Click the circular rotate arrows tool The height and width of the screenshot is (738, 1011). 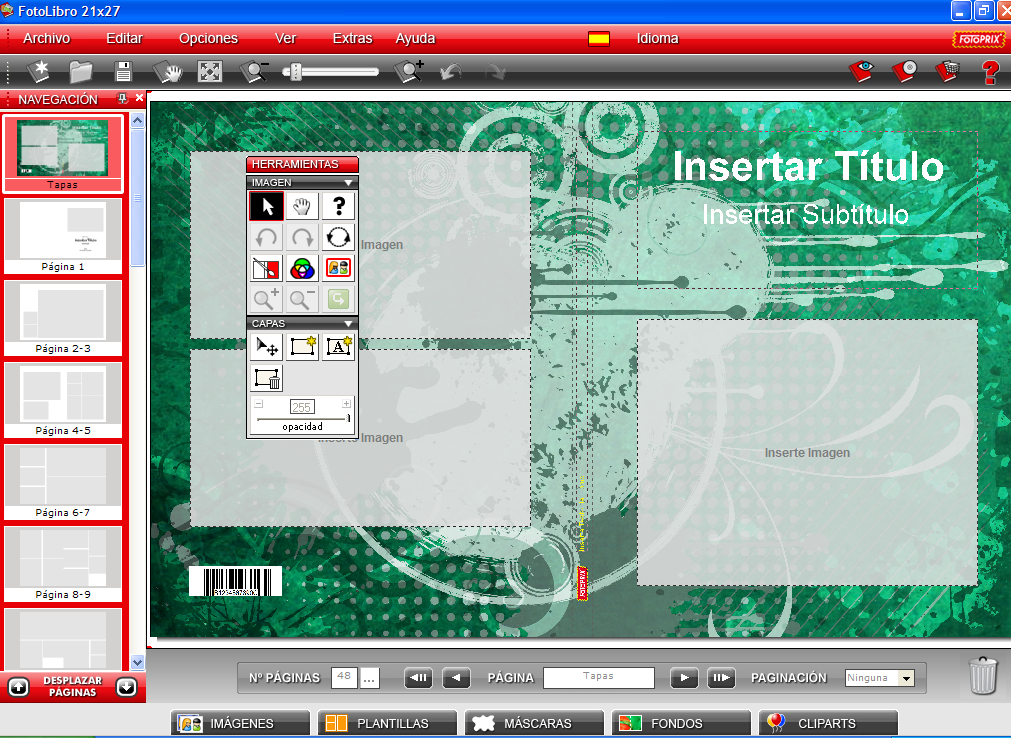(339, 237)
